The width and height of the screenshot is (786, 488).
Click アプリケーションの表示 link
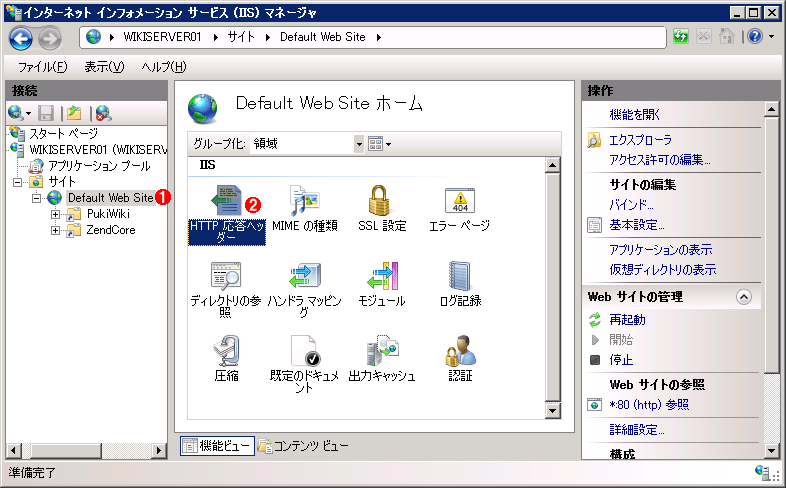tap(661, 250)
